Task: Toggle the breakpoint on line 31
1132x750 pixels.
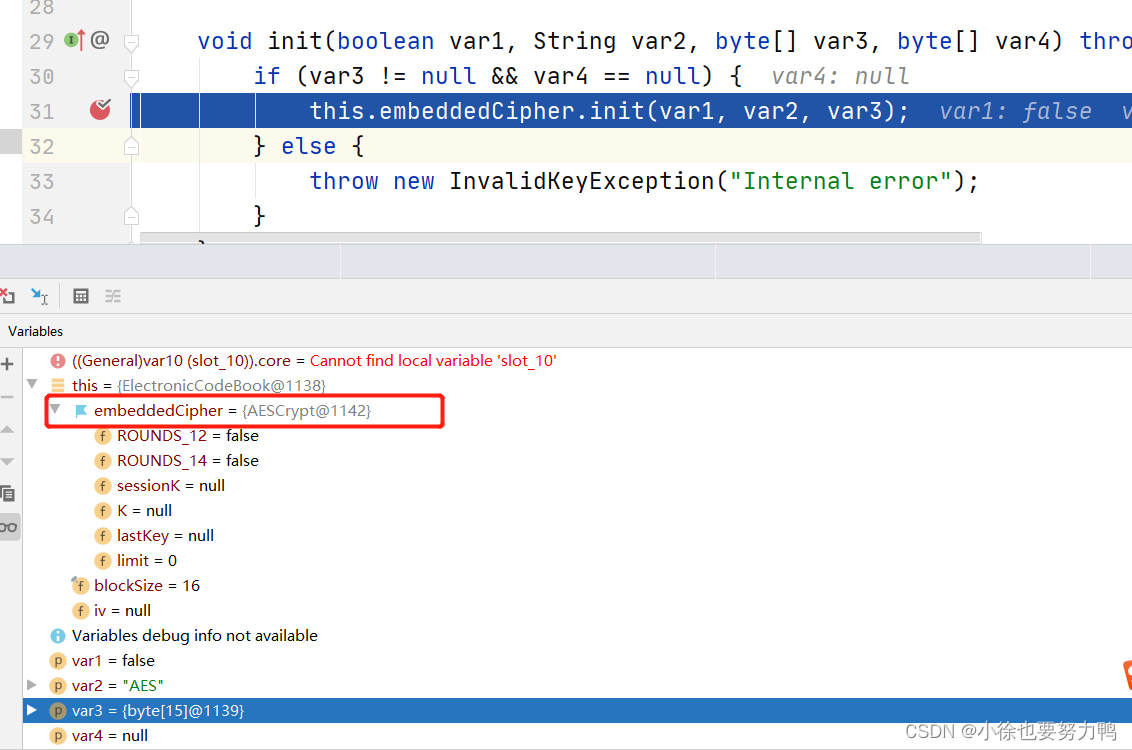Action: (x=100, y=110)
